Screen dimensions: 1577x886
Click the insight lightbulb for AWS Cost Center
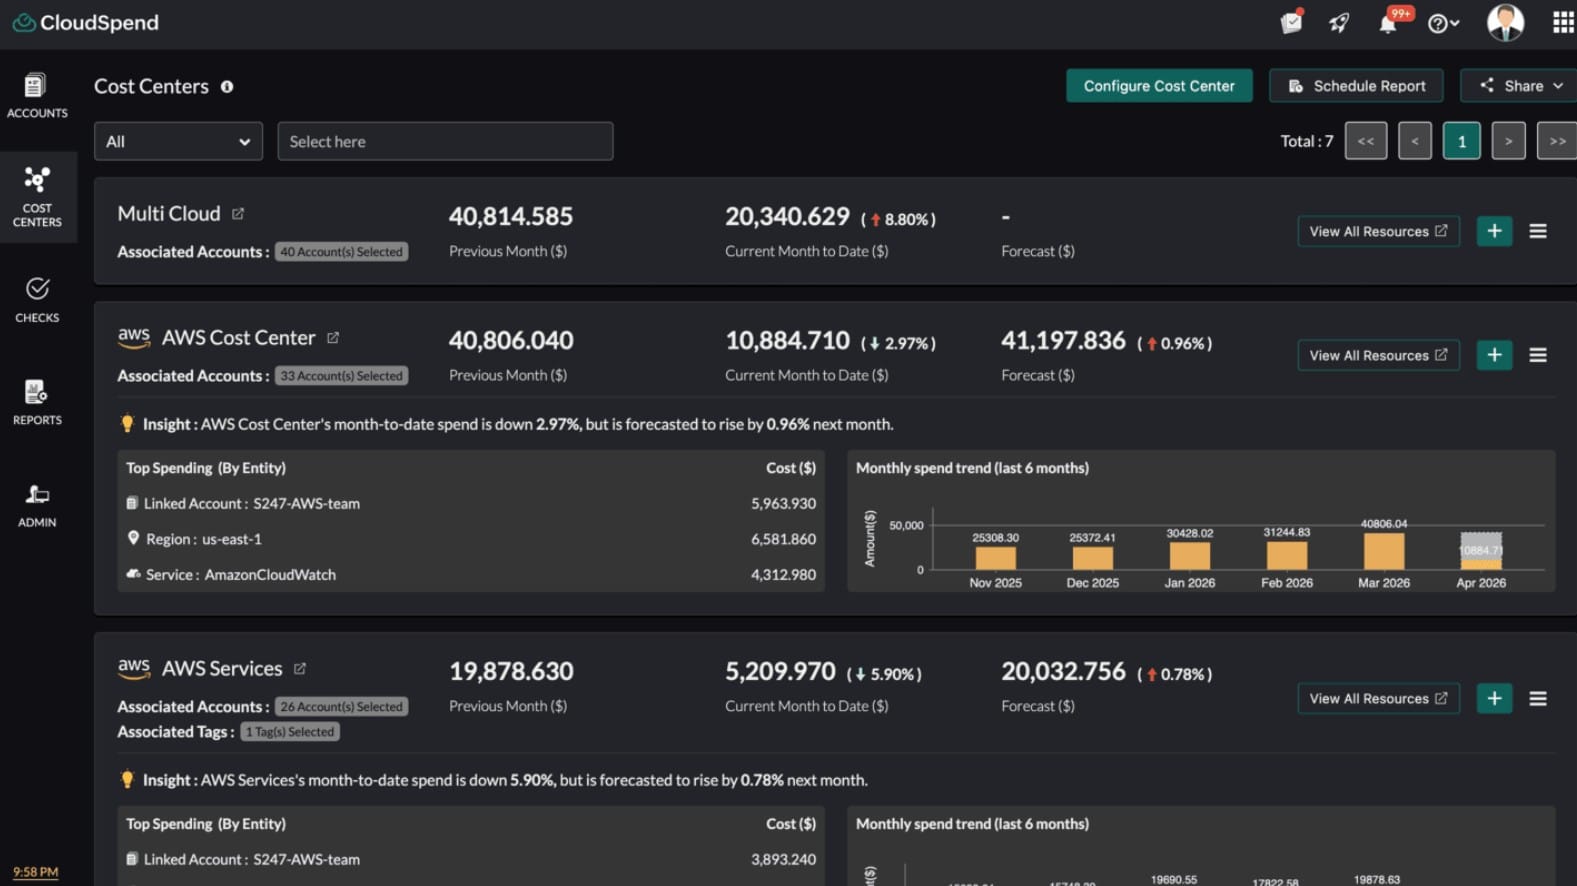(127, 423)
